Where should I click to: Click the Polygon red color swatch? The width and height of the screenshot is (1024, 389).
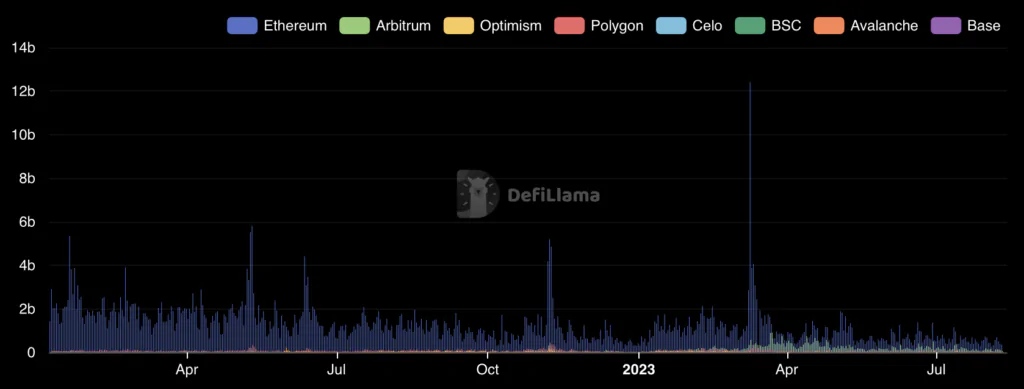point(569,26)
